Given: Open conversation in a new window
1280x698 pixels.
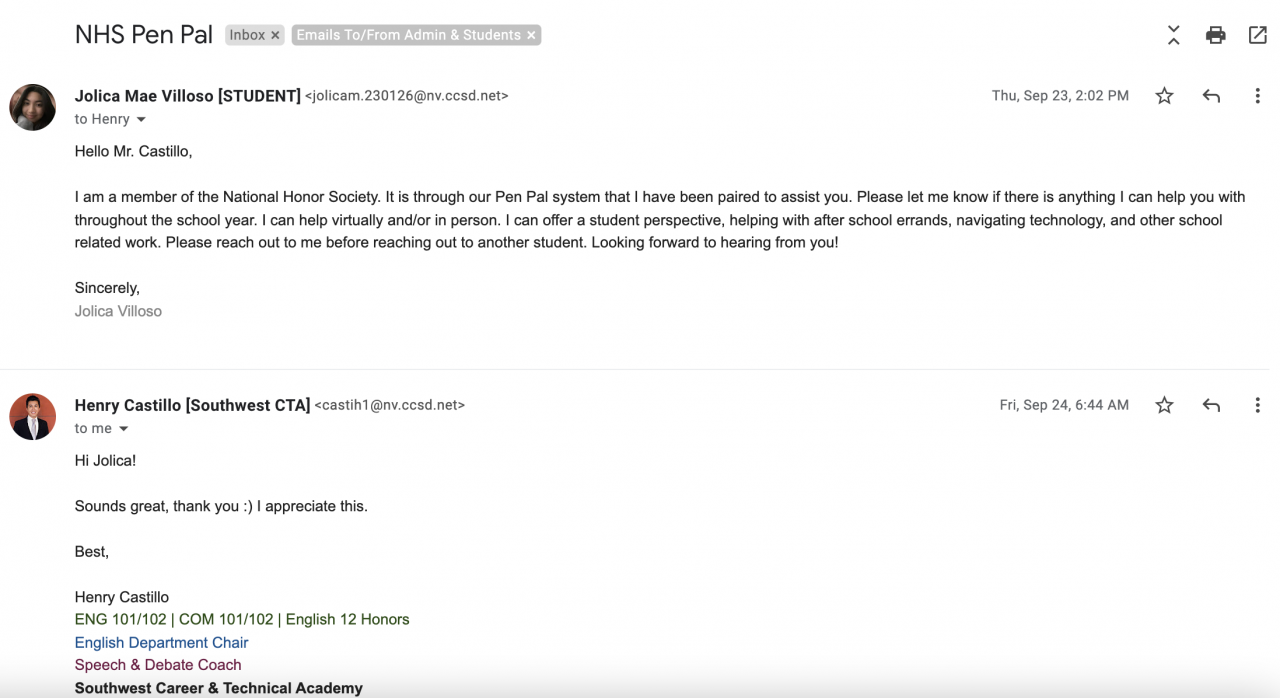Looking at the screenshot, I should (x=1257, y=35).
